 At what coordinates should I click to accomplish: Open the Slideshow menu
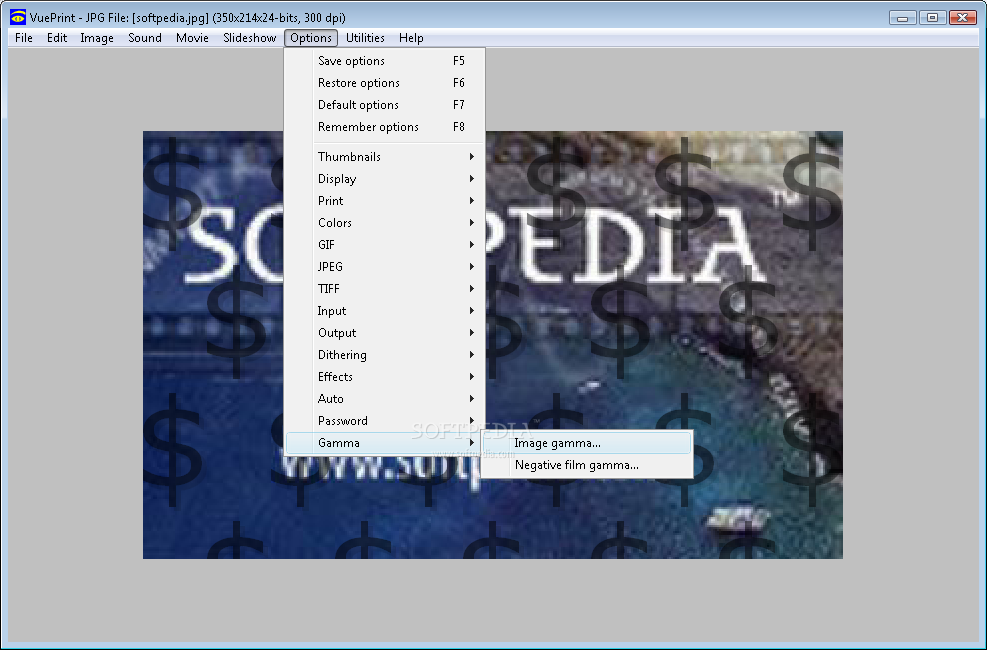[249, 38]
